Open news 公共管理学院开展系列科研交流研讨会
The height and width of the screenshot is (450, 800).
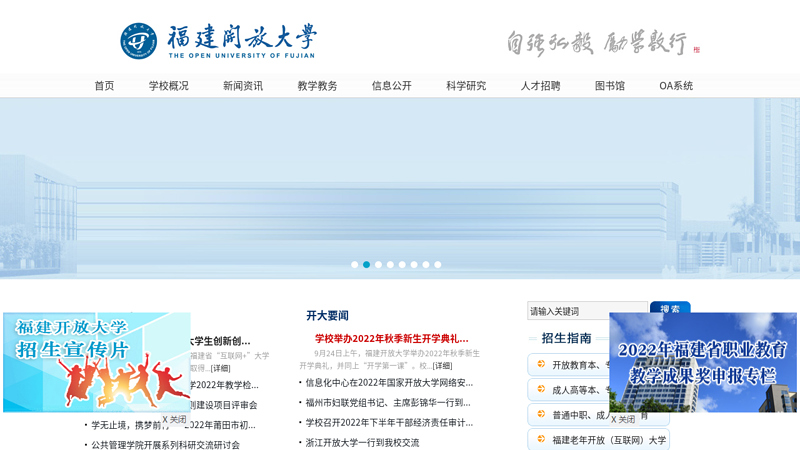point(165,445)
